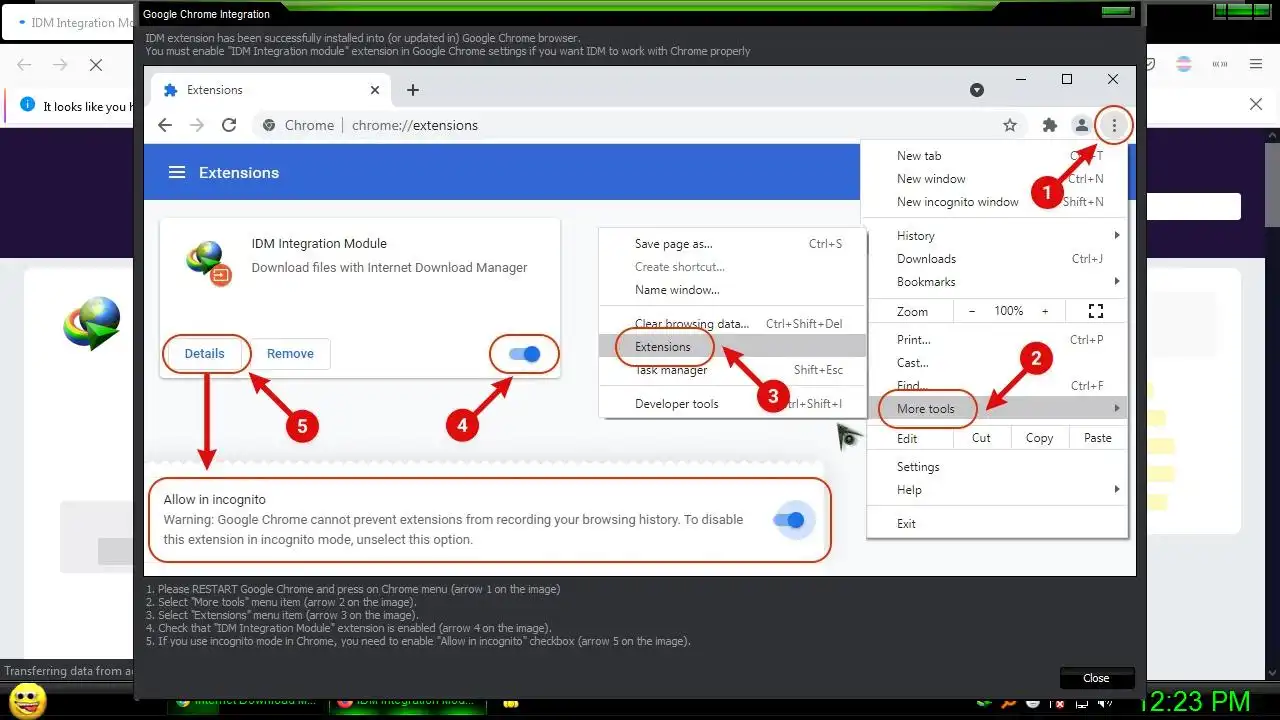Bookmark page with the star icon
The image size is (1280, 720).
1010,125
